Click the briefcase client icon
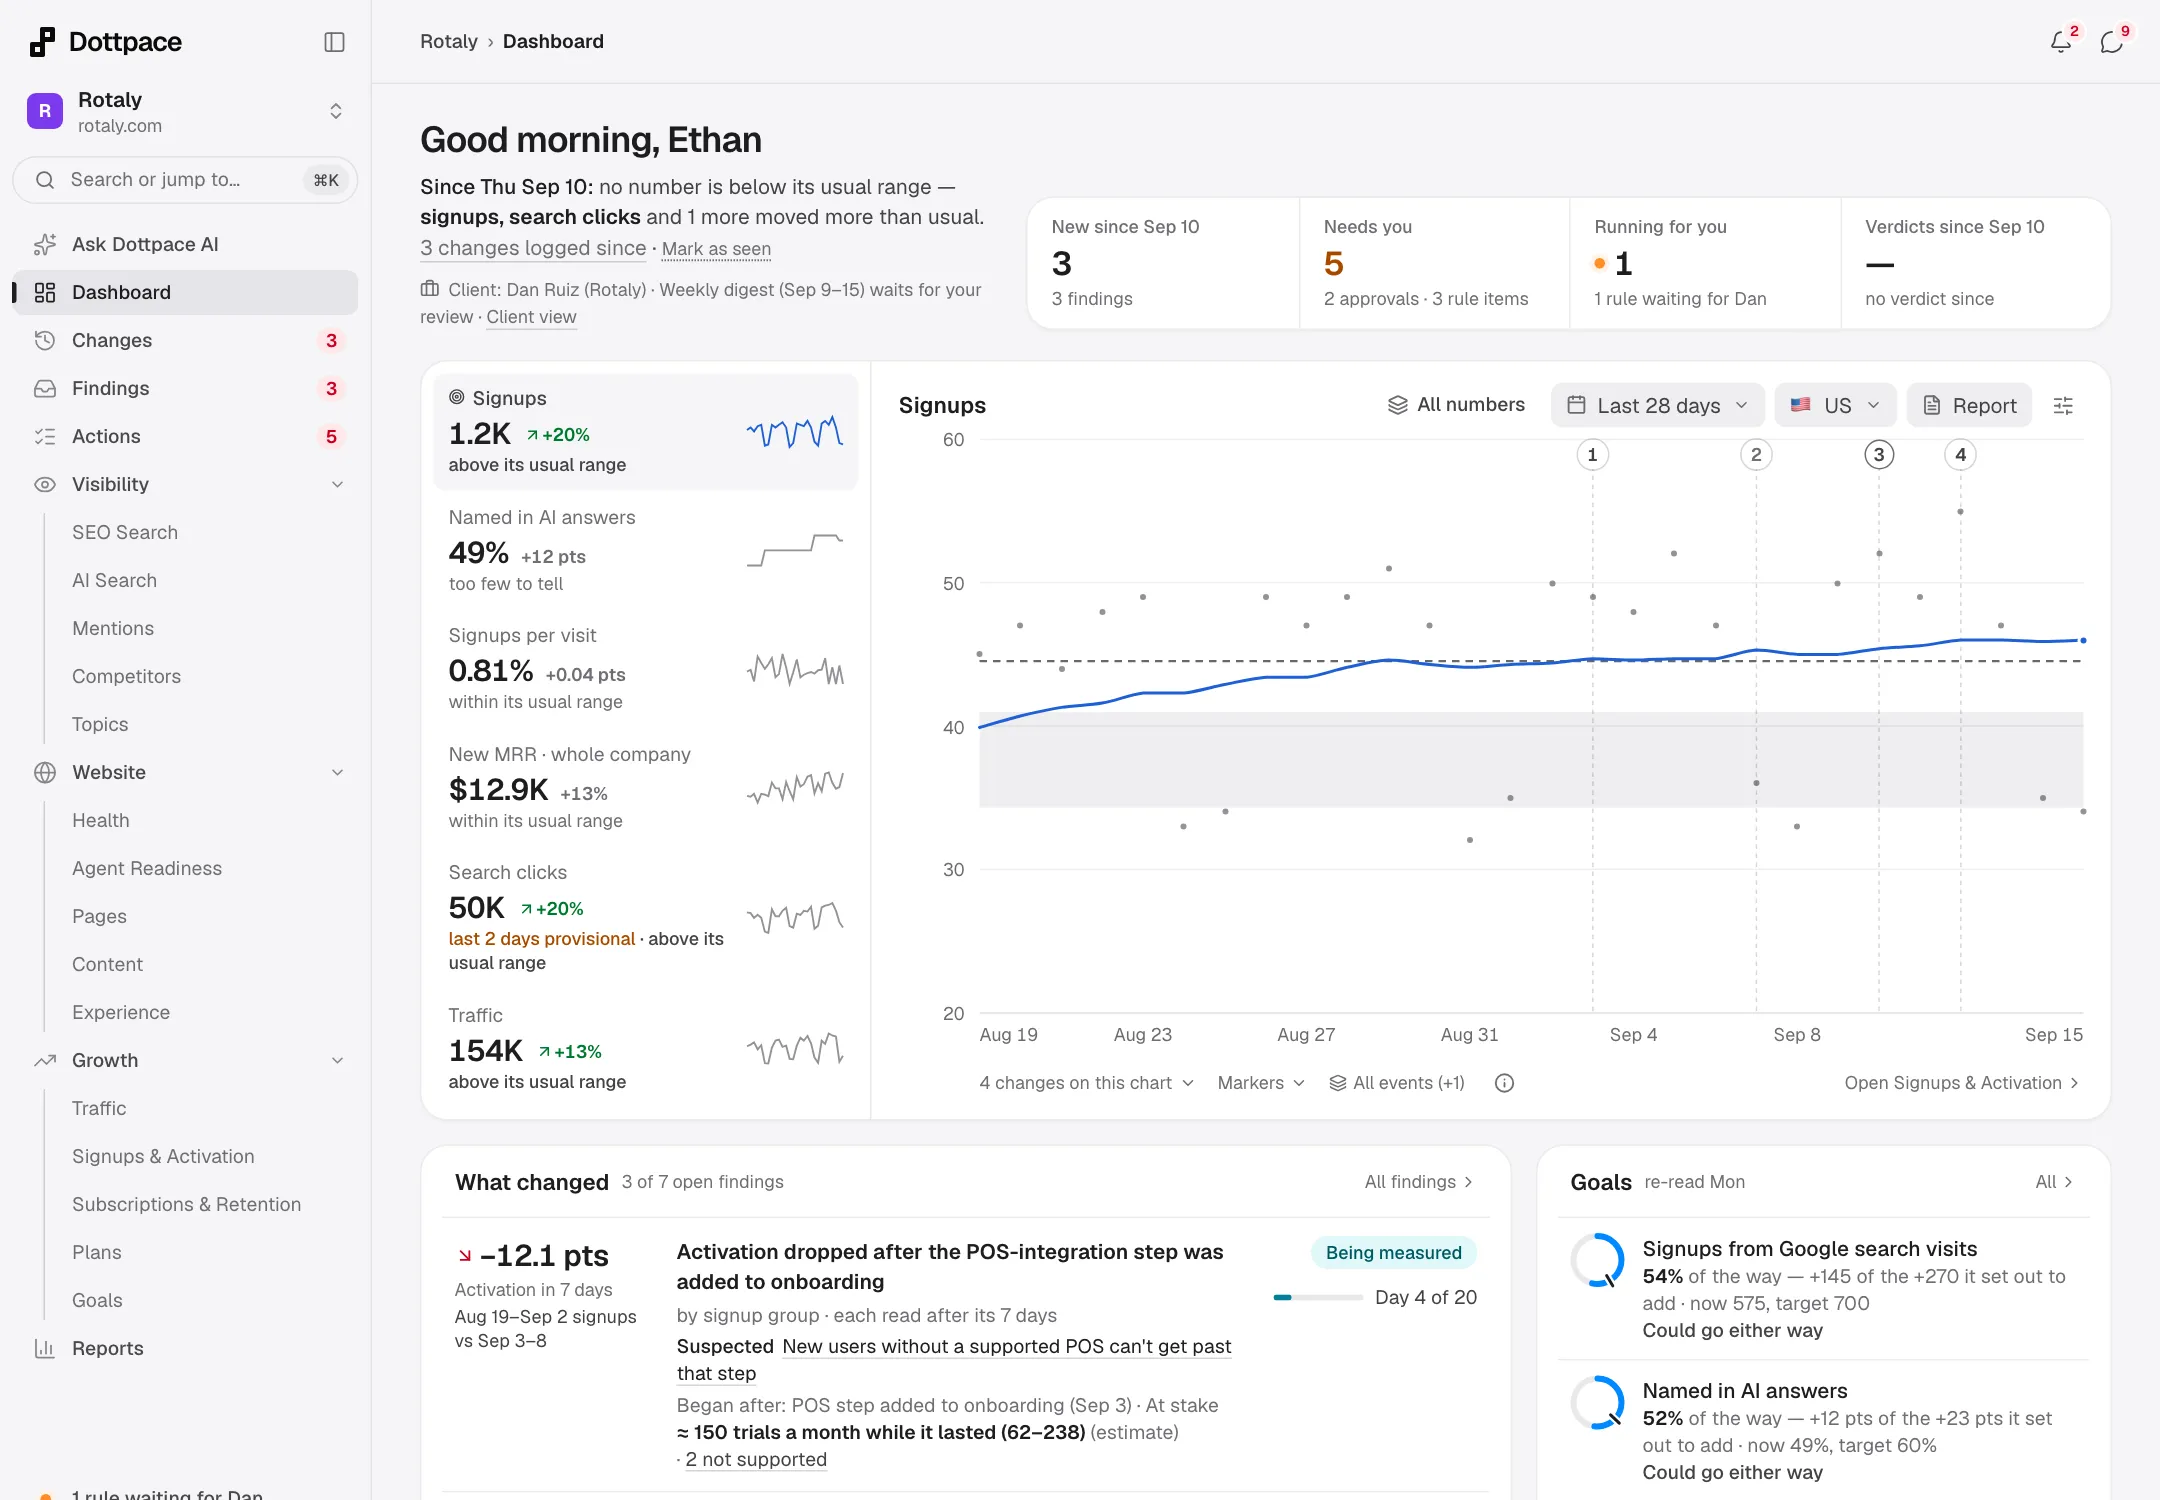The width and height of the screenshot is (2160, 1500). pos(430,289)
